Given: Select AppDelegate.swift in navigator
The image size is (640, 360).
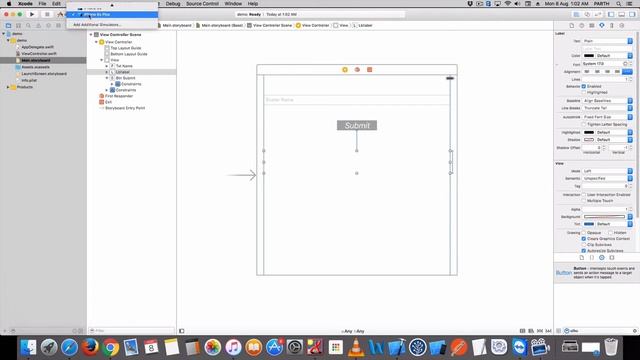Looking at the screenshot, I should [x=37, y=47].
